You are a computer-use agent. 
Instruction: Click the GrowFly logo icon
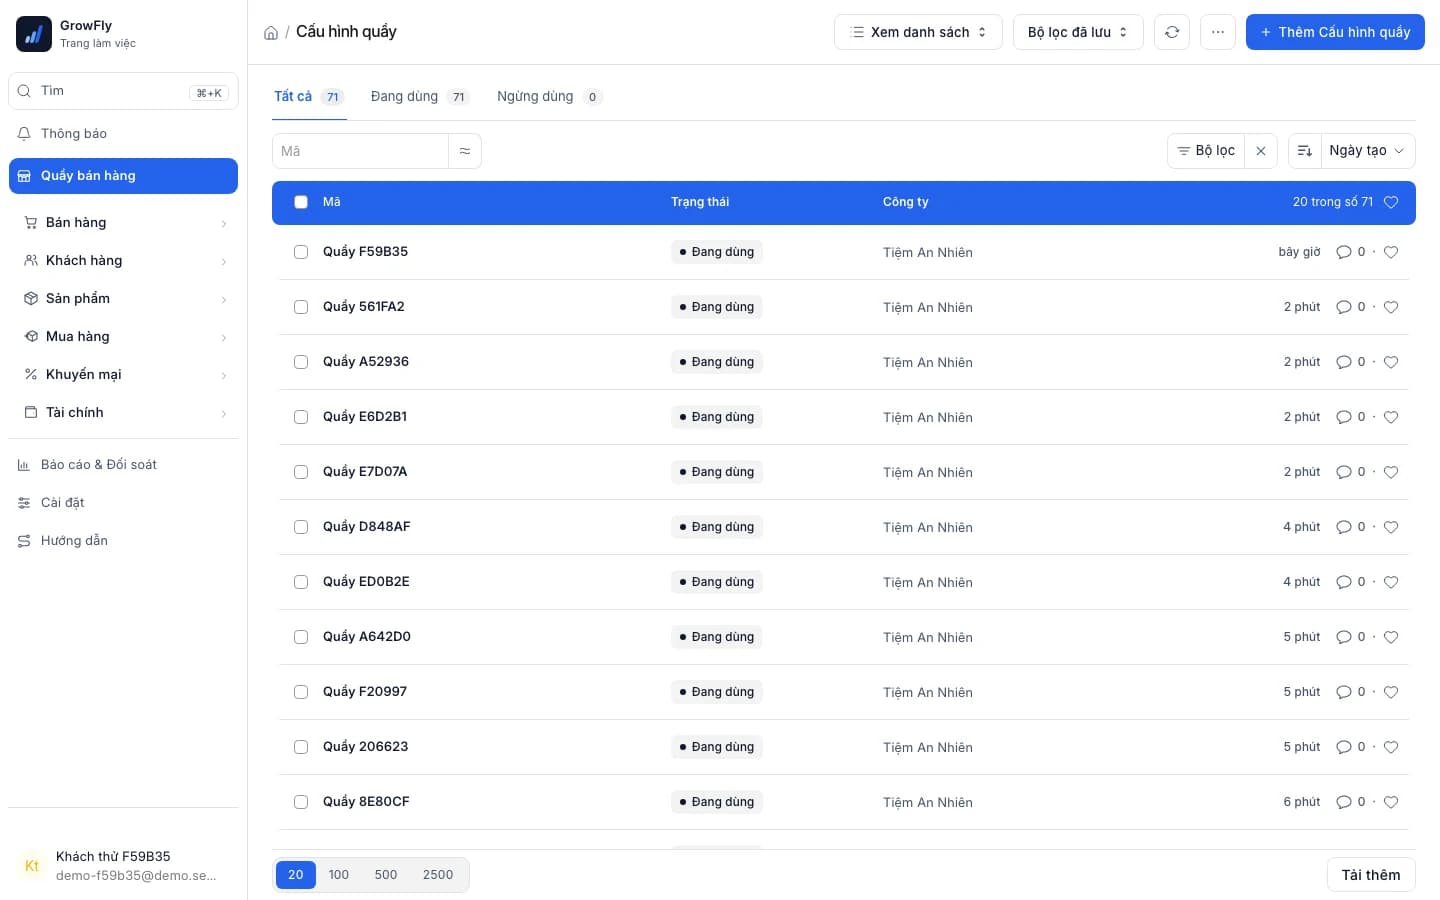coord(34,34)
